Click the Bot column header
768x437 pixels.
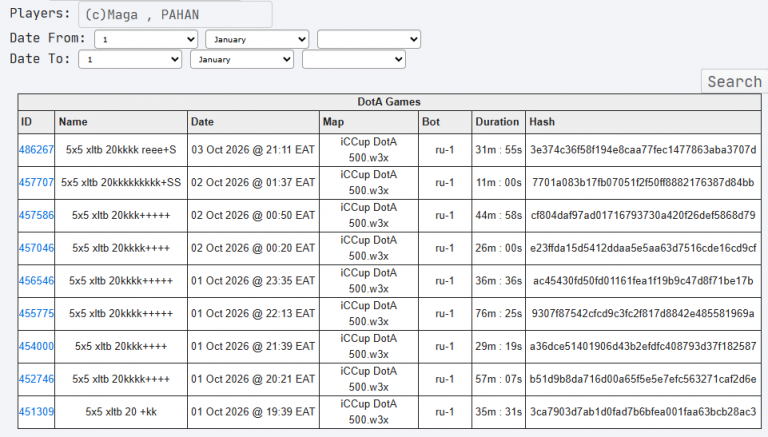pos(445,121)
